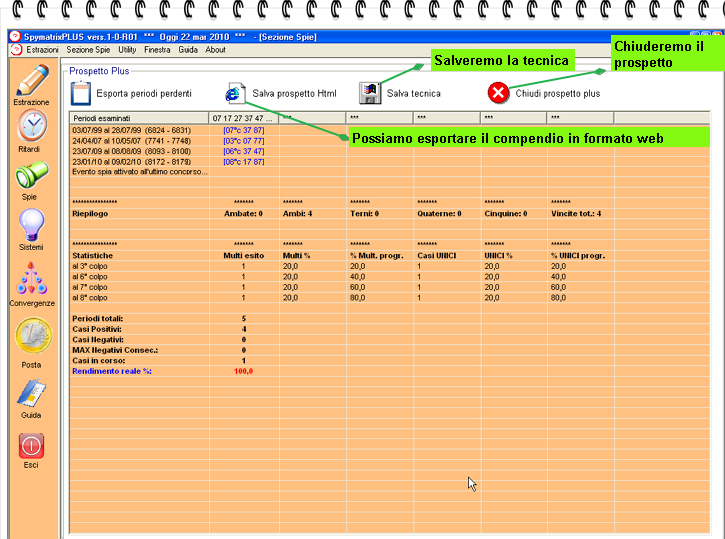The height and width of the screenshot is (539, 725).
Task: Click the Periodi esaminati column header
Action: pyautogui.click(x=139, y=118)
